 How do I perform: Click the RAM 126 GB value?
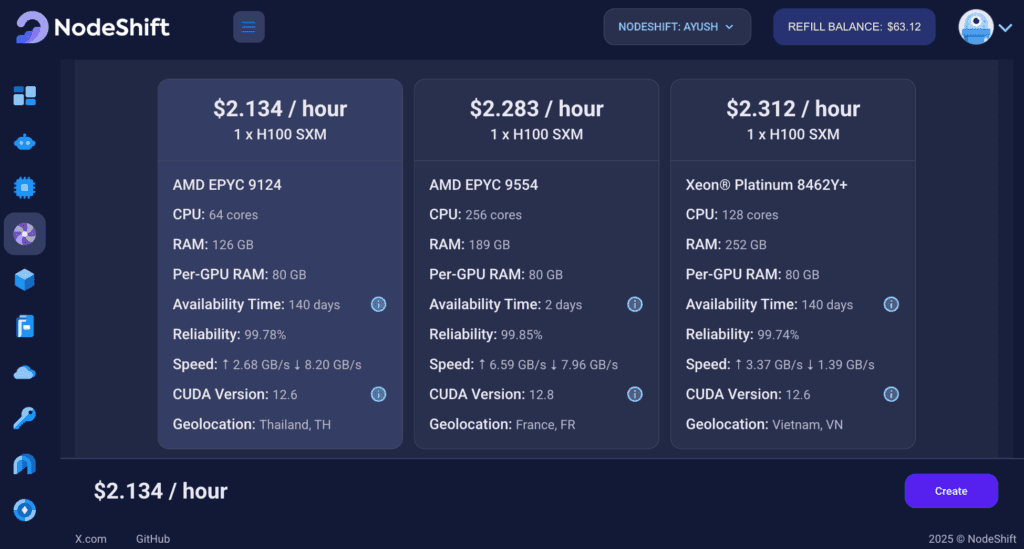pos(232,245)
